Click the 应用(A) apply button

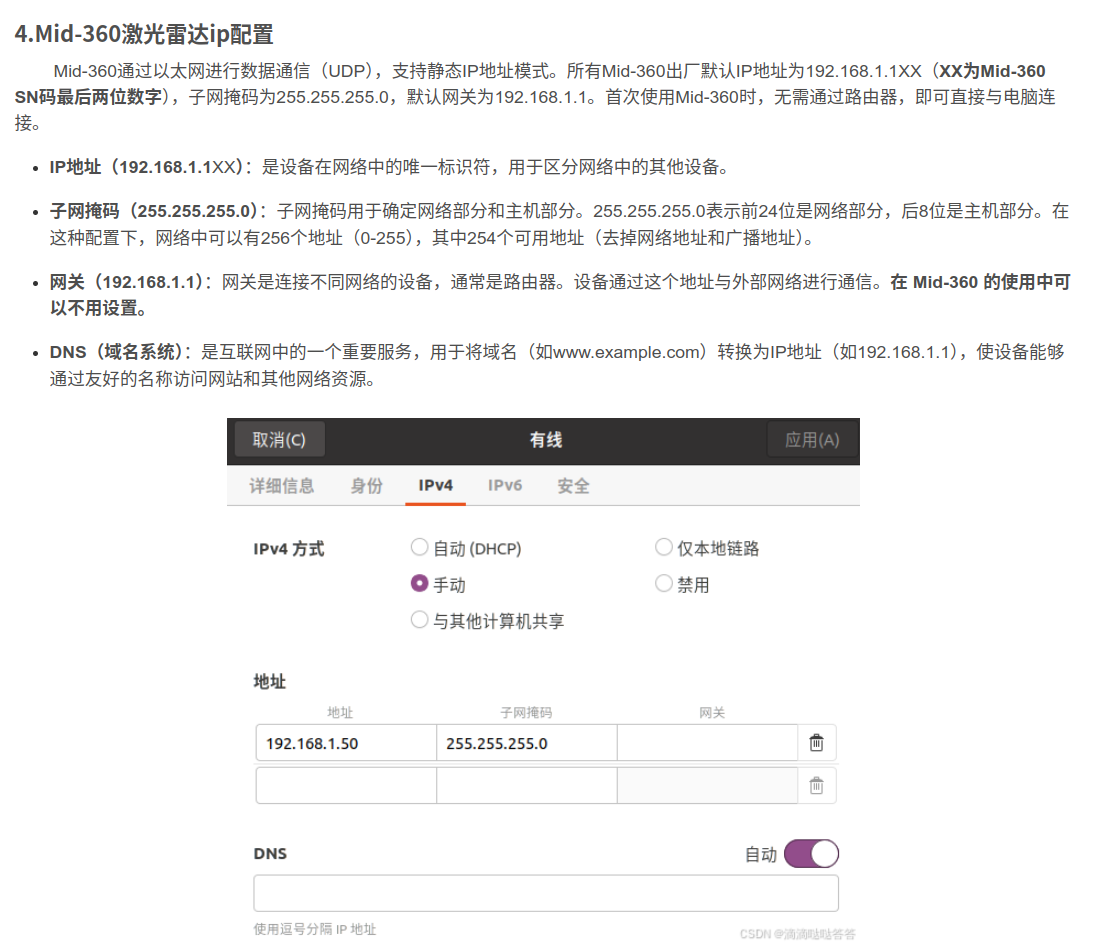point(811,439)
